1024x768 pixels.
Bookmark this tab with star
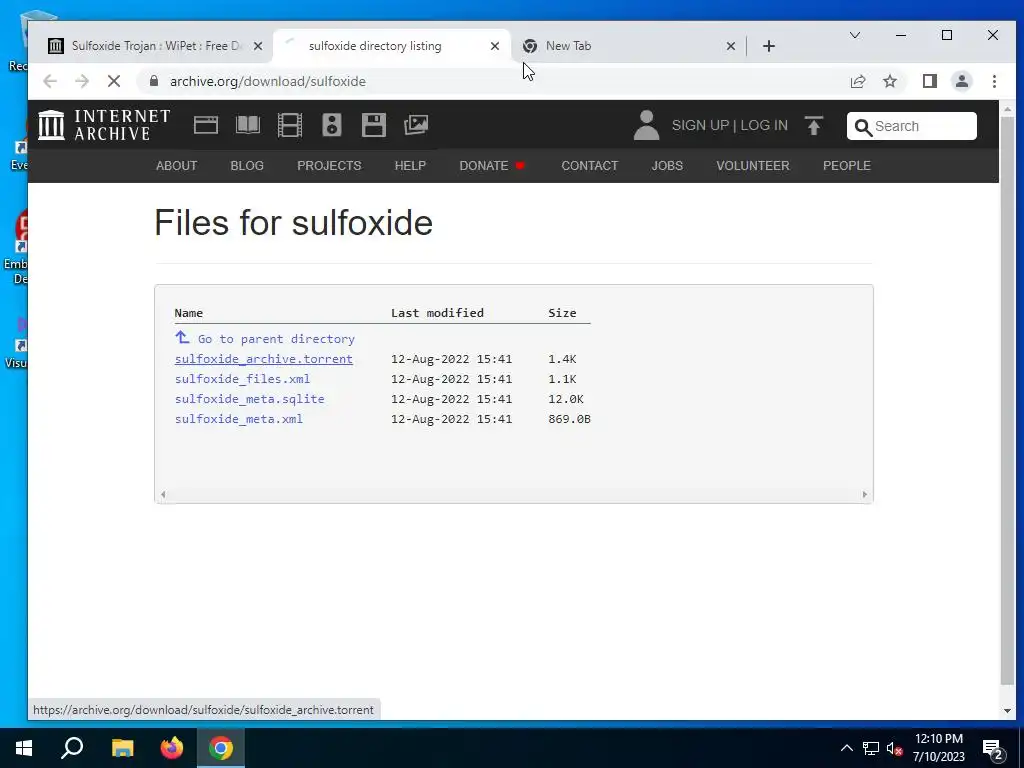coord(889,81)
